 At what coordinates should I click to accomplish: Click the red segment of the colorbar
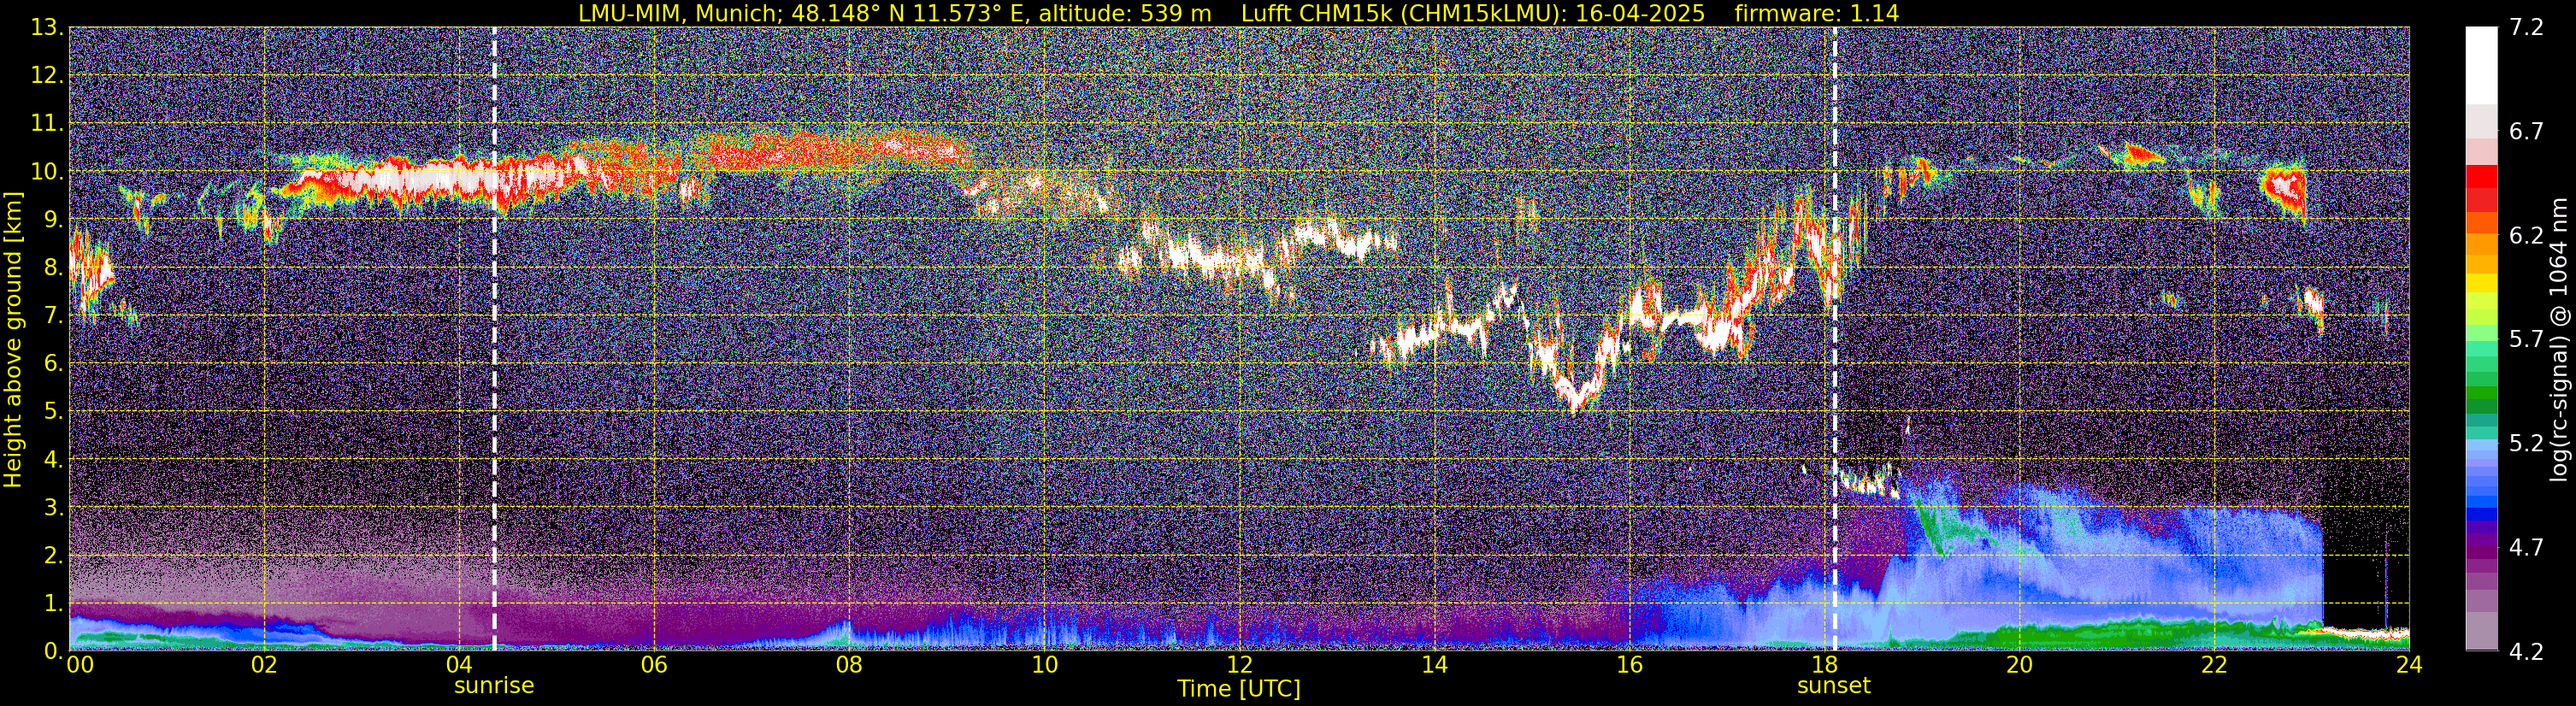pos(2481,176)
